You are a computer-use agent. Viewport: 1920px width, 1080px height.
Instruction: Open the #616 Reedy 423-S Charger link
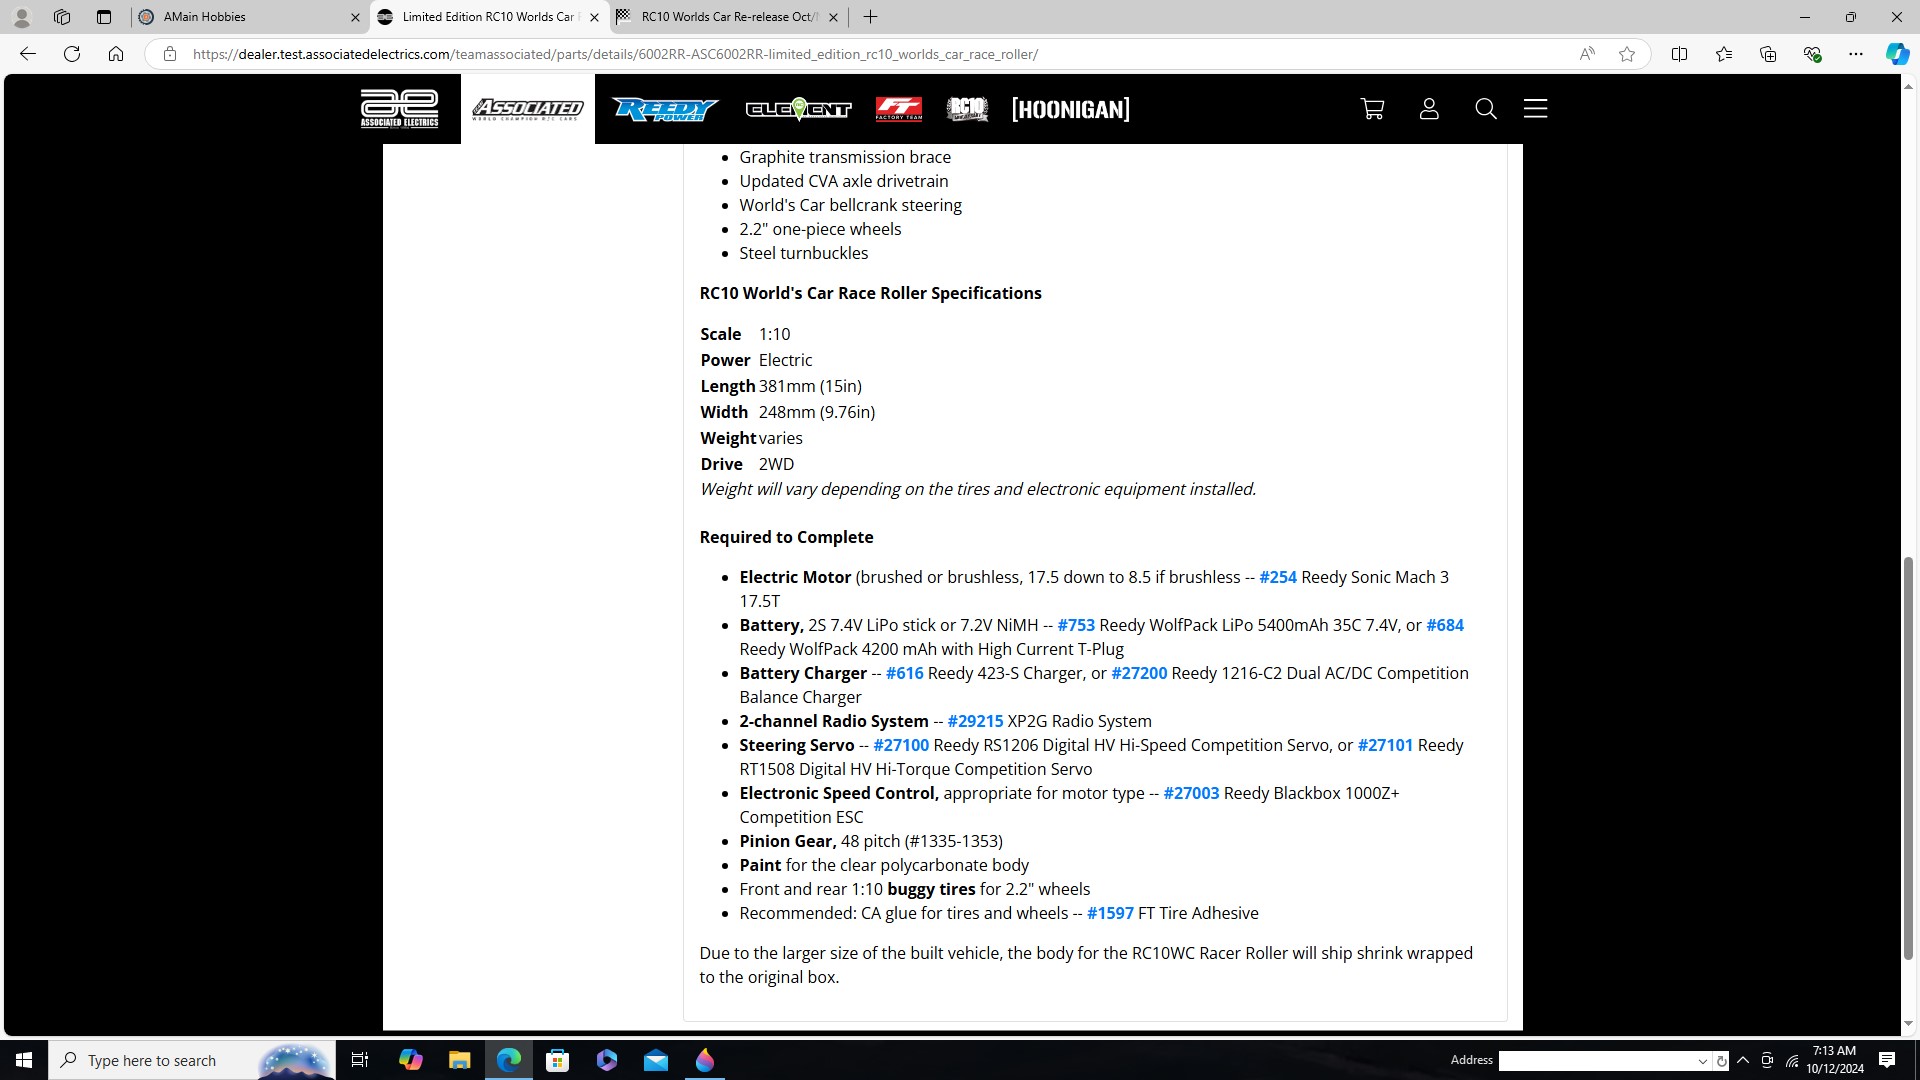905,673
